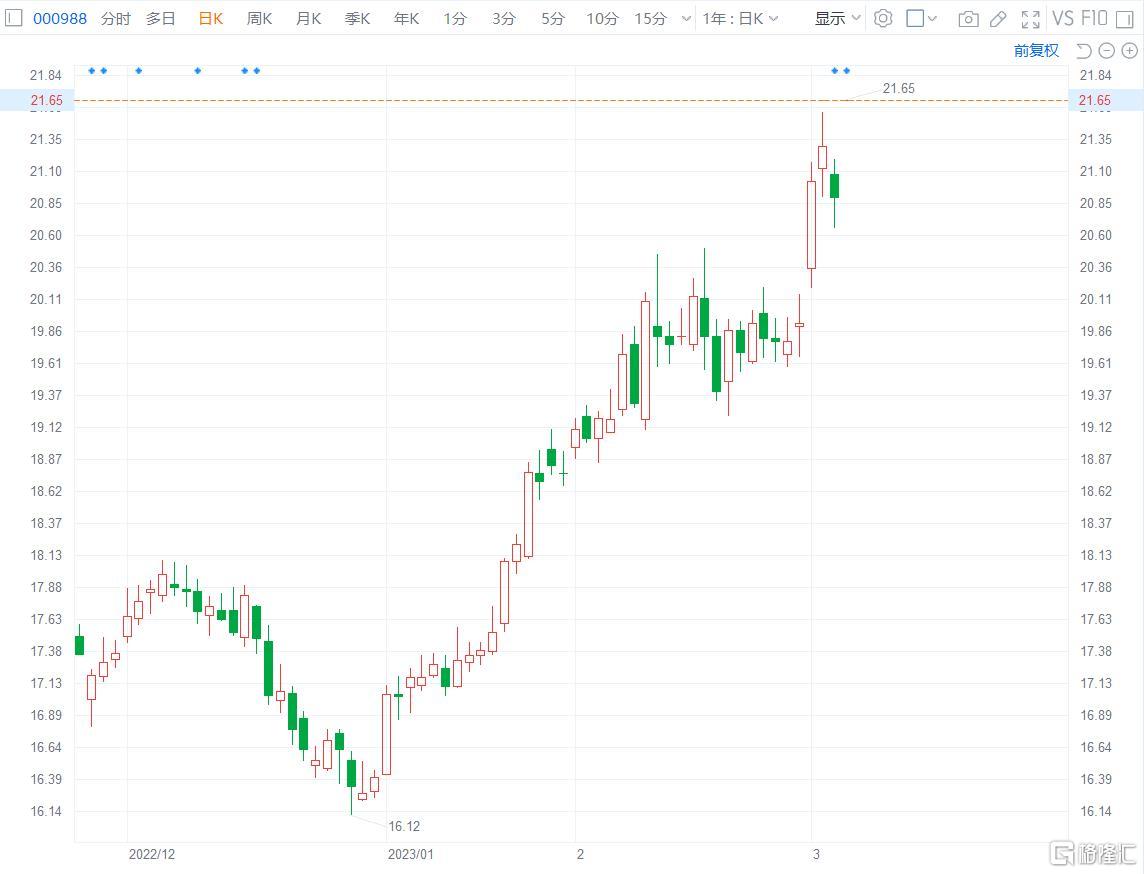This screenshot has height=874, width=1144.
Task: Switch to 周K weekly chart tab
Action: [x=259, y=18]
